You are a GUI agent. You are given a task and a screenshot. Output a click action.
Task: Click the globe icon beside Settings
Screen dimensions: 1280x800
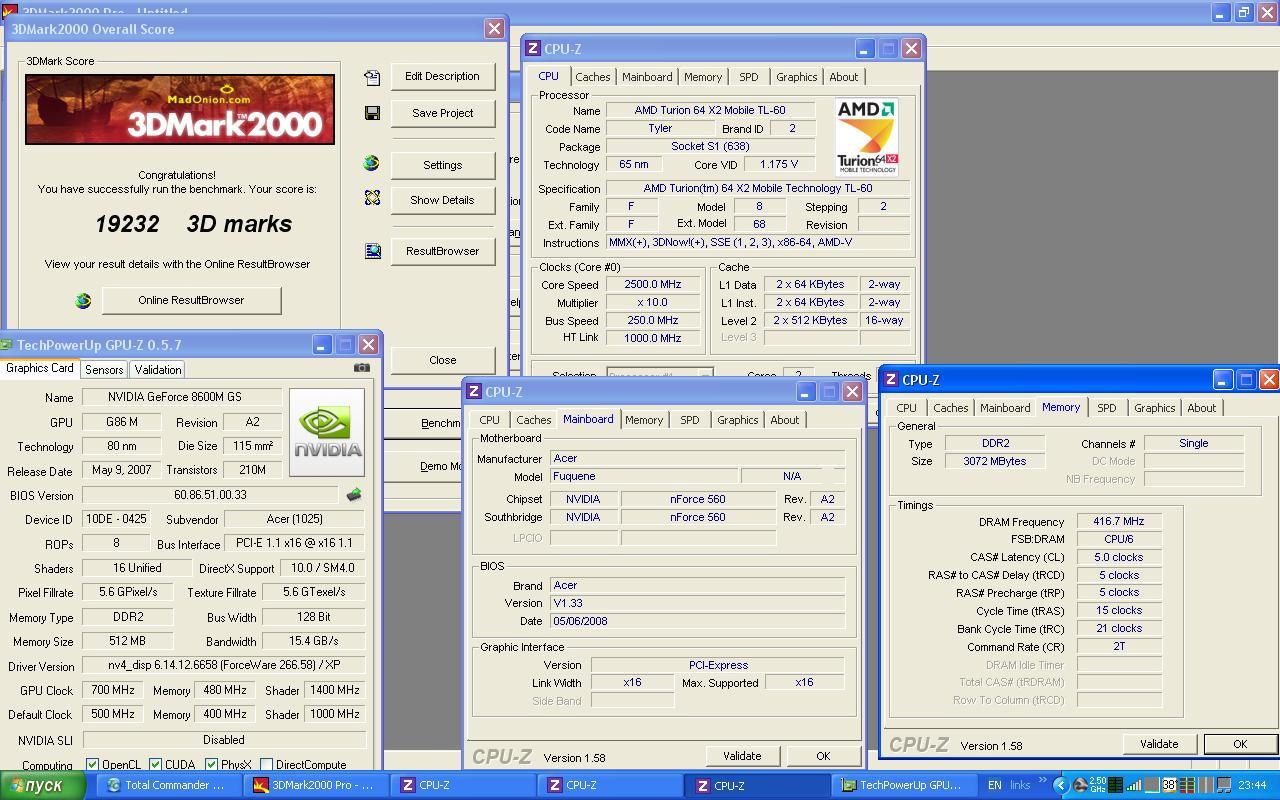(372, 164)
